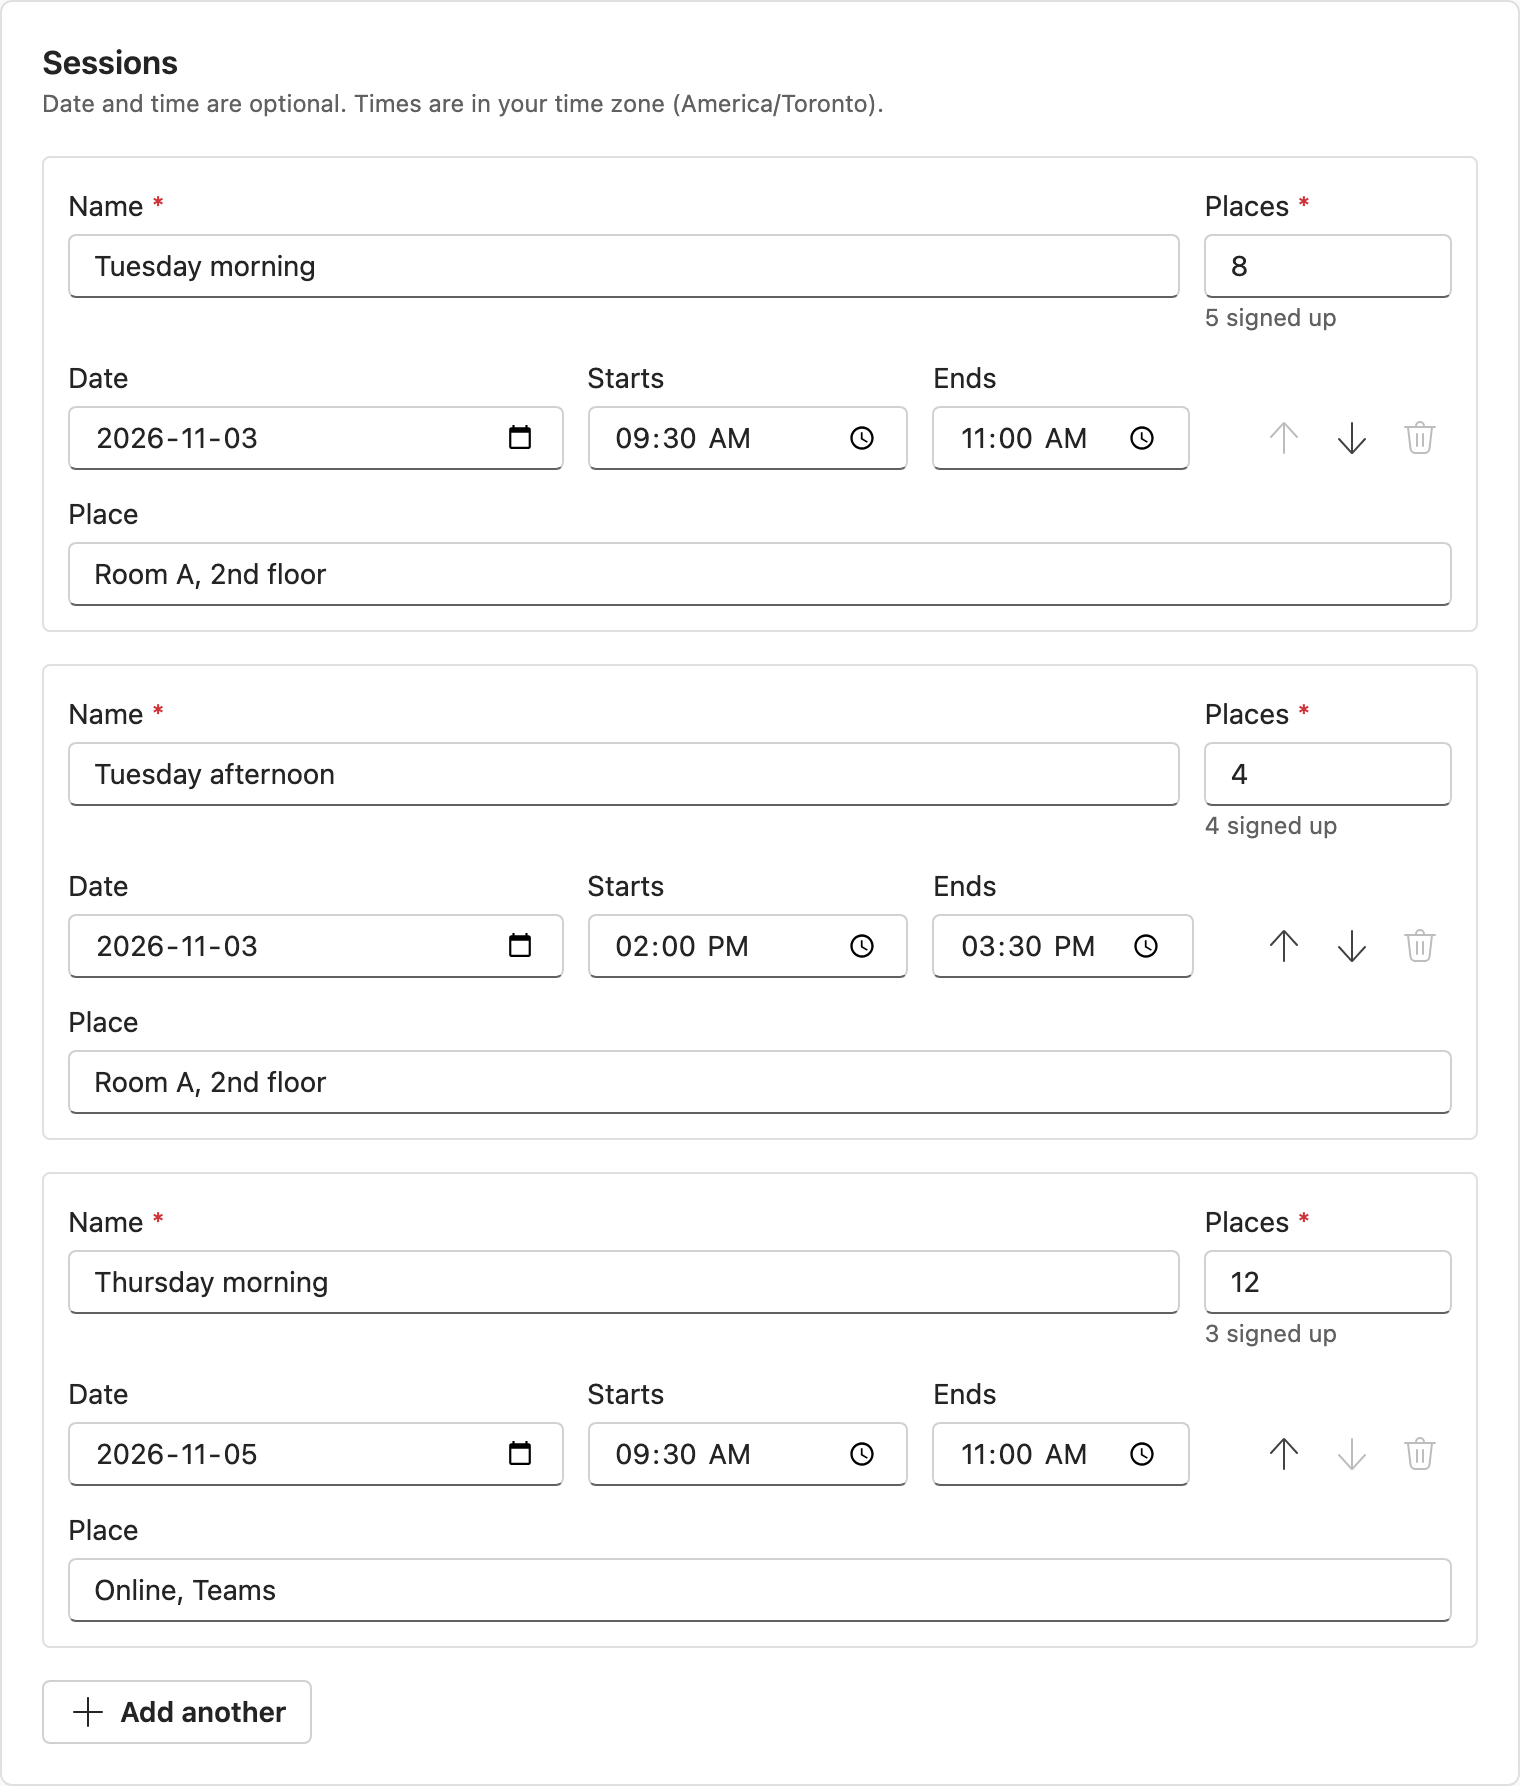Delete the Thursday morning session
This screenshot has height=1786, width=1520.
(x=1420, y=1454)
